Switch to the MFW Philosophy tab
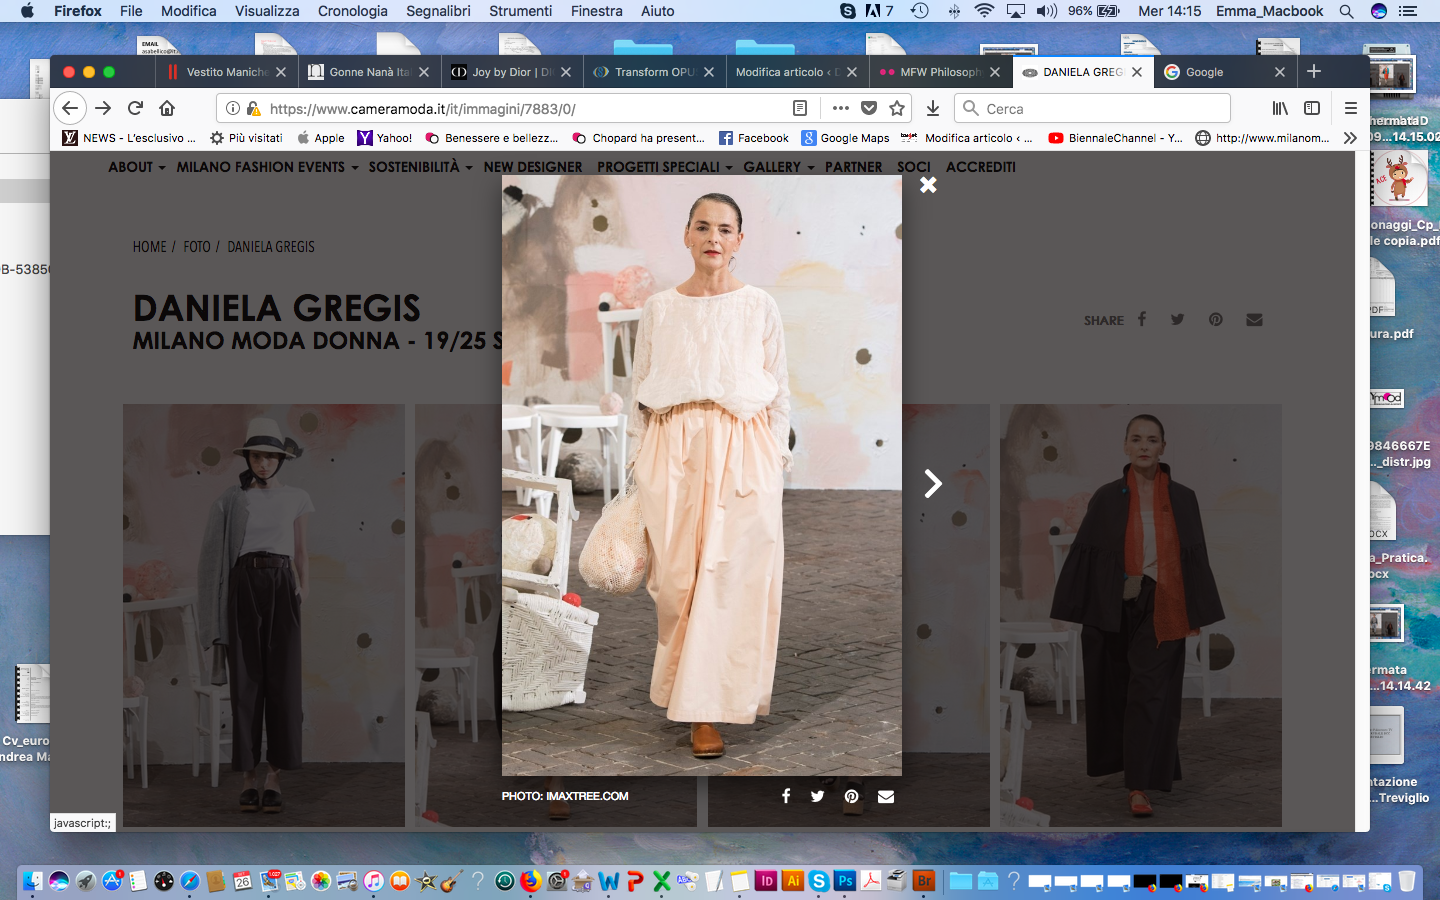 pos(938,72)
